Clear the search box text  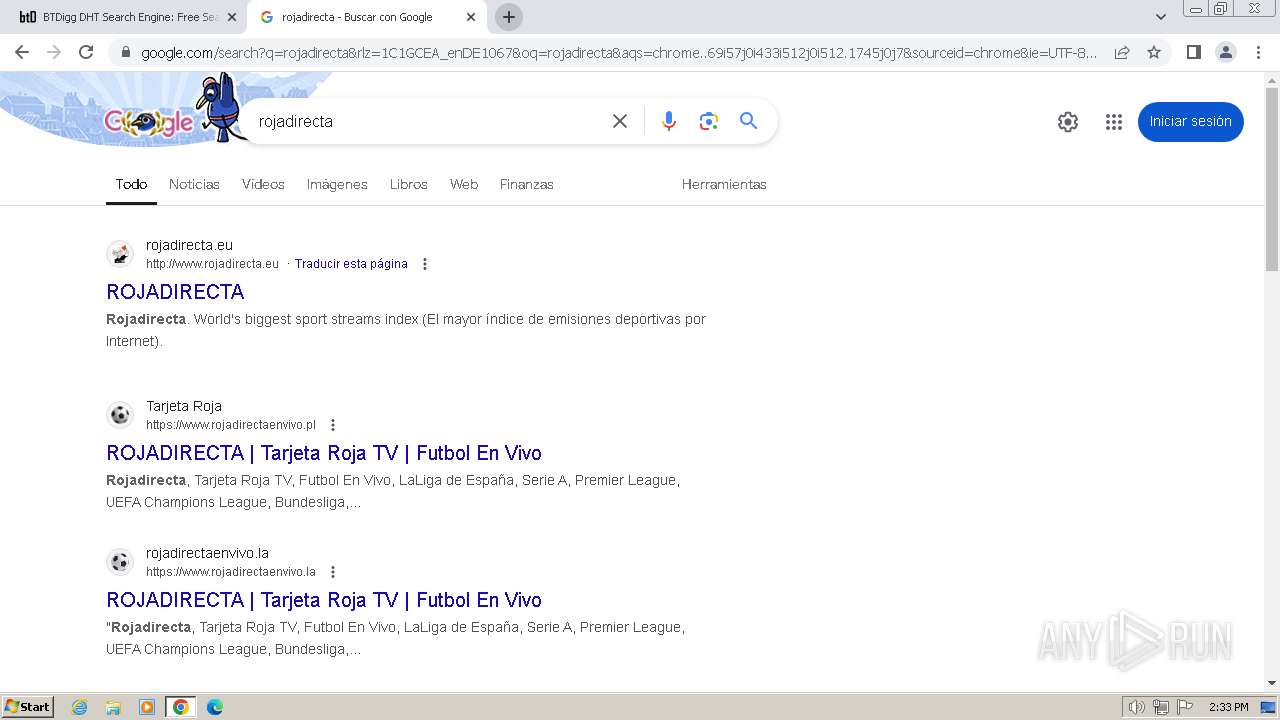(620, 121)
